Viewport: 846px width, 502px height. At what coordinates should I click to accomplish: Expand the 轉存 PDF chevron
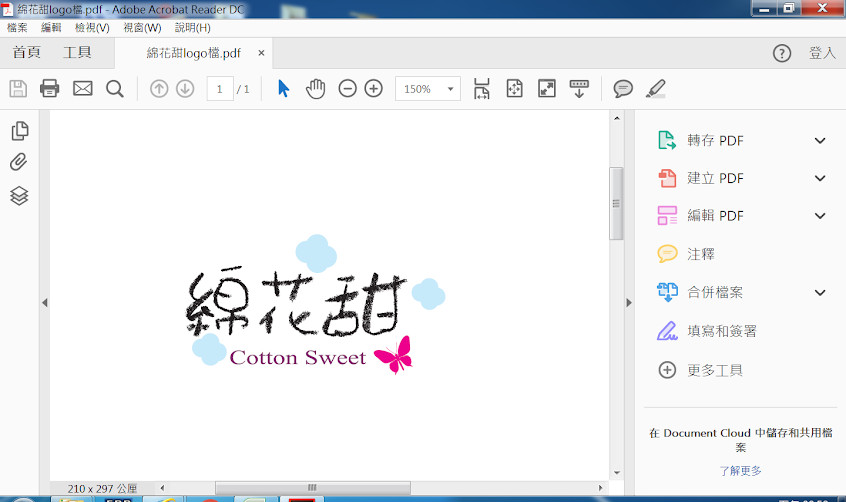pos(820,141)
